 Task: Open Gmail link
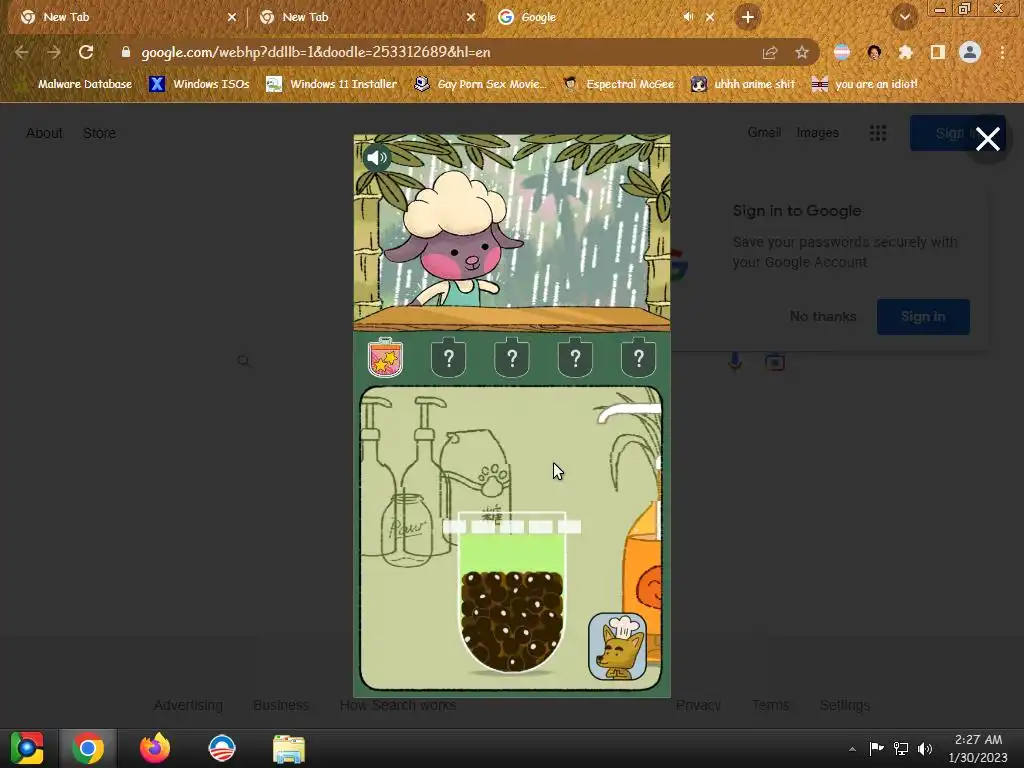(x=764, y=133)
